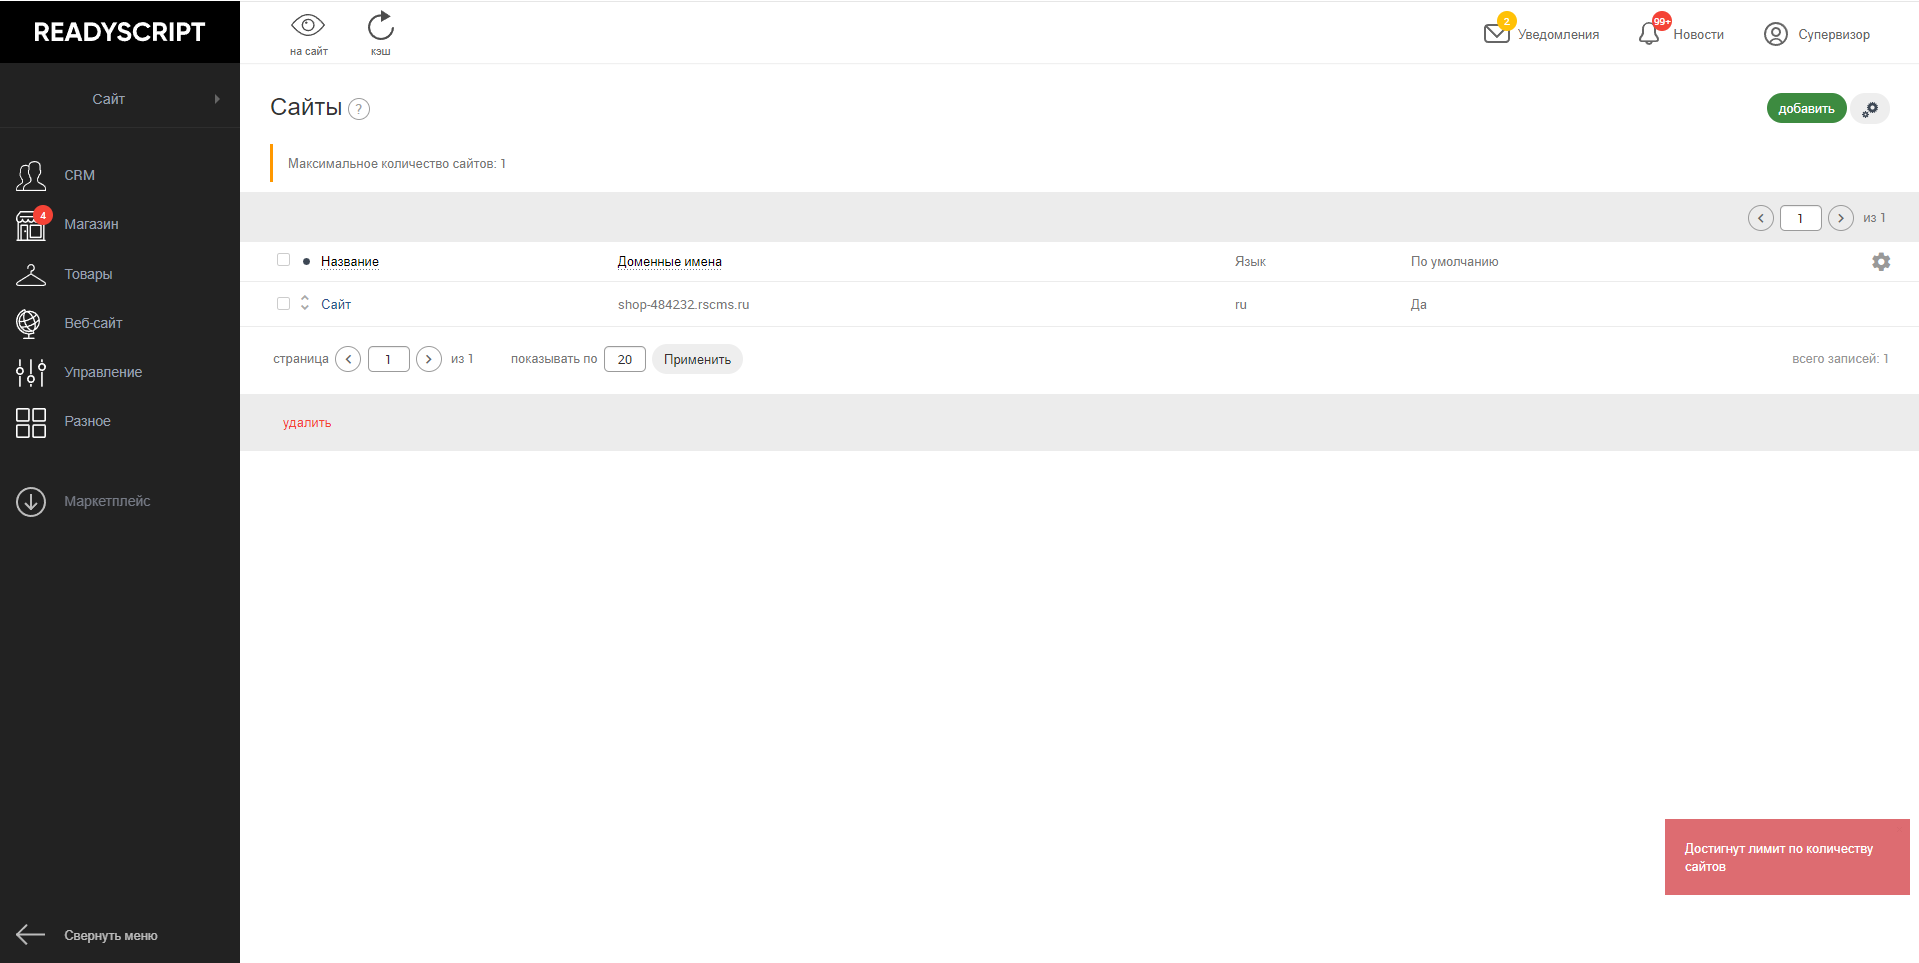Click the Язык column header
Screen dimensions: 1919x963
point(1250,261)
